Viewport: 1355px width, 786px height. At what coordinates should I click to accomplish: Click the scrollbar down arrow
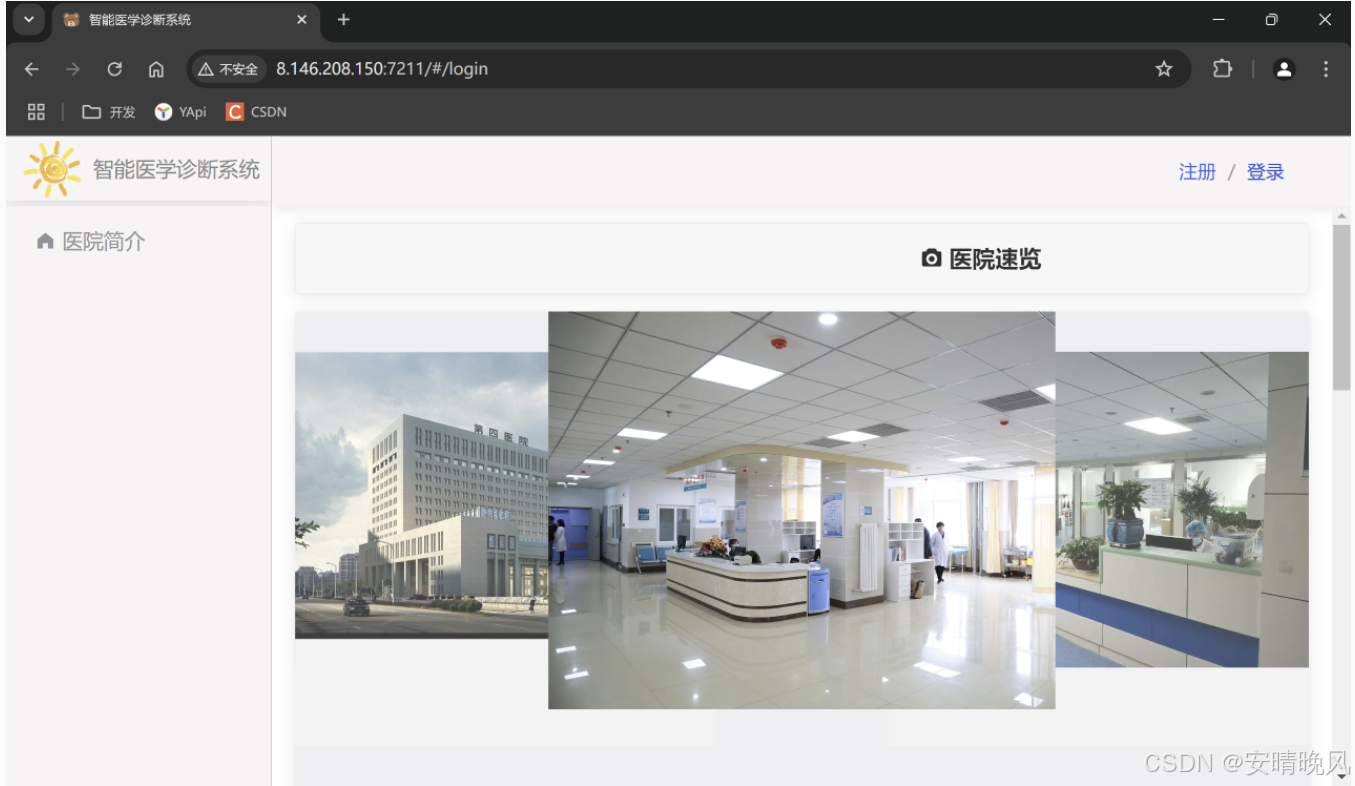pyautogui.click(x=1342, y=777)
